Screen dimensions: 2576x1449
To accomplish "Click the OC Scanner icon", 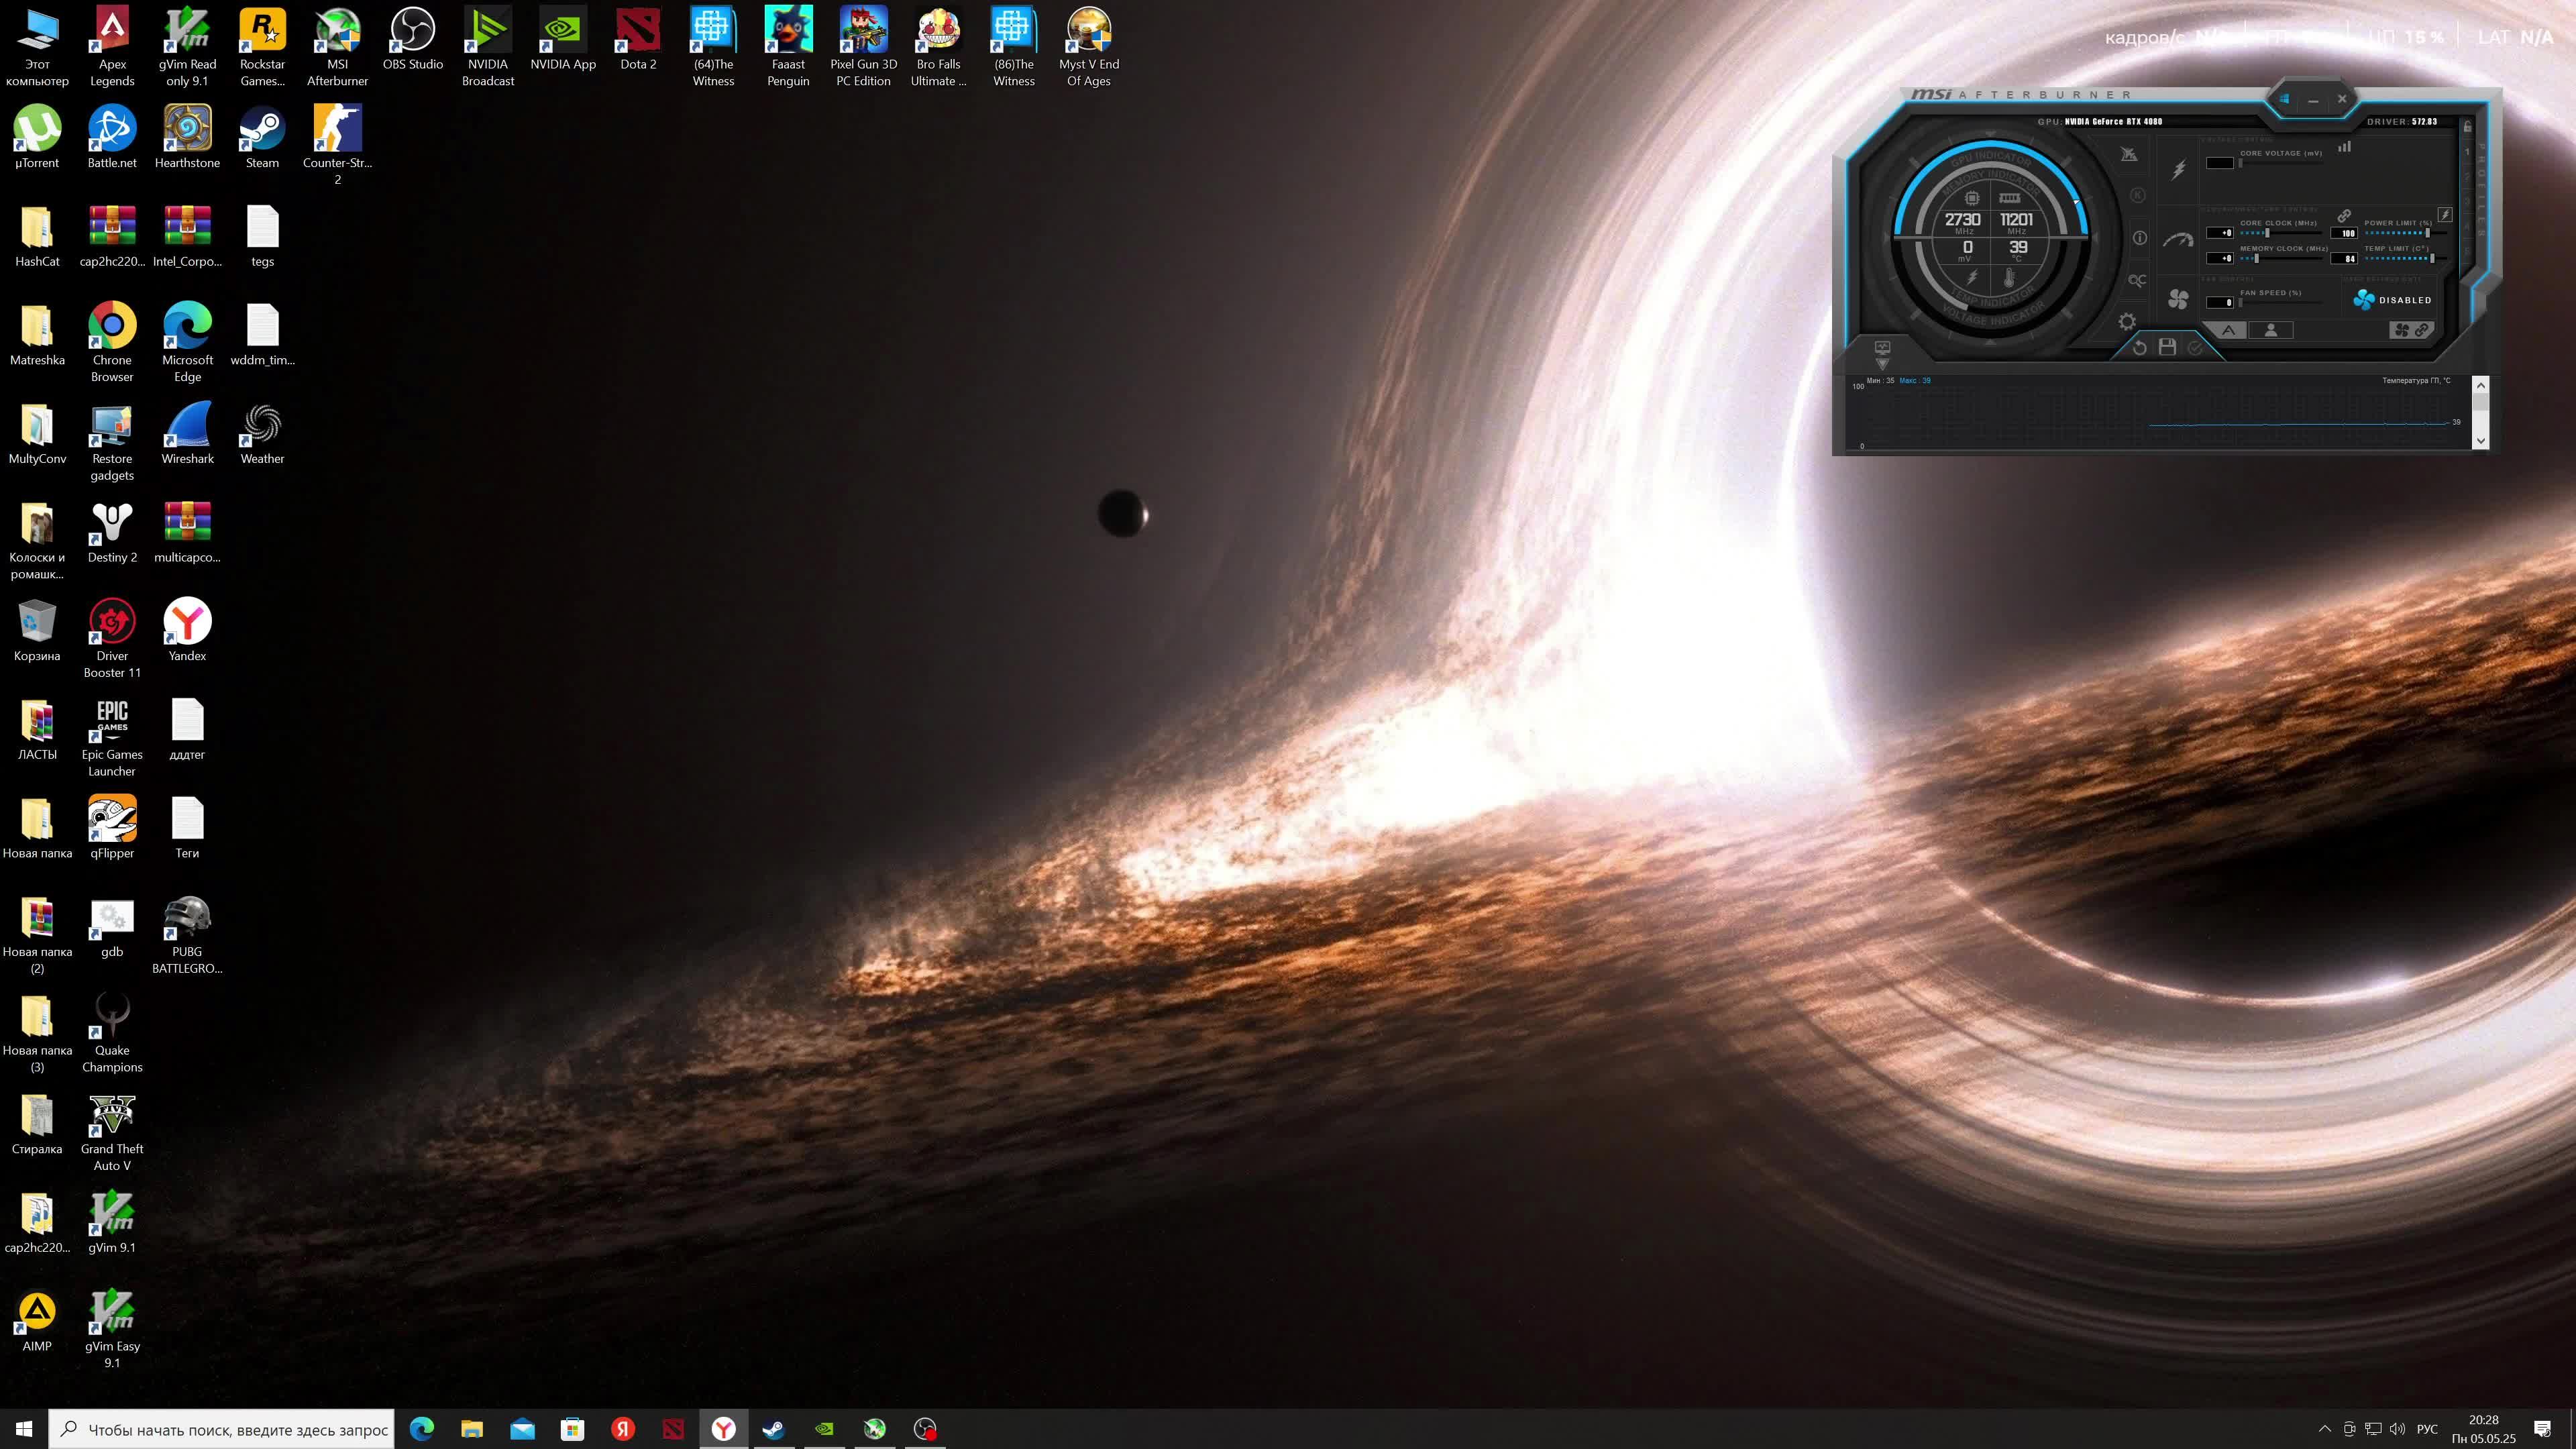I will point(2137,281).
